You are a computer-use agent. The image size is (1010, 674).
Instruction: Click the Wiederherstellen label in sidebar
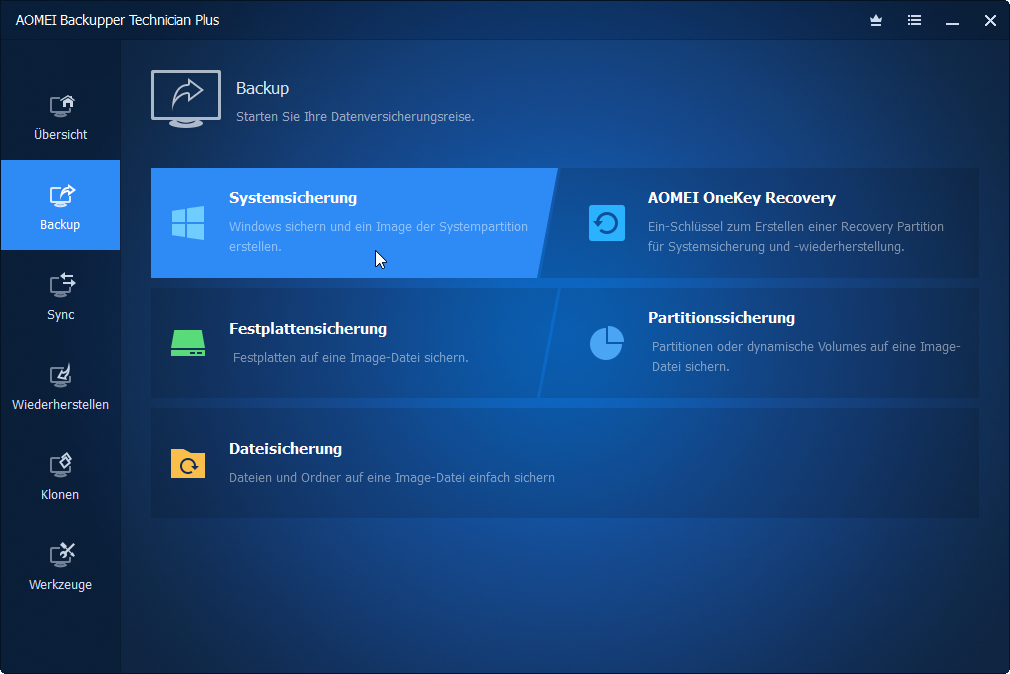pyautogui.click(x=61, y=405)
